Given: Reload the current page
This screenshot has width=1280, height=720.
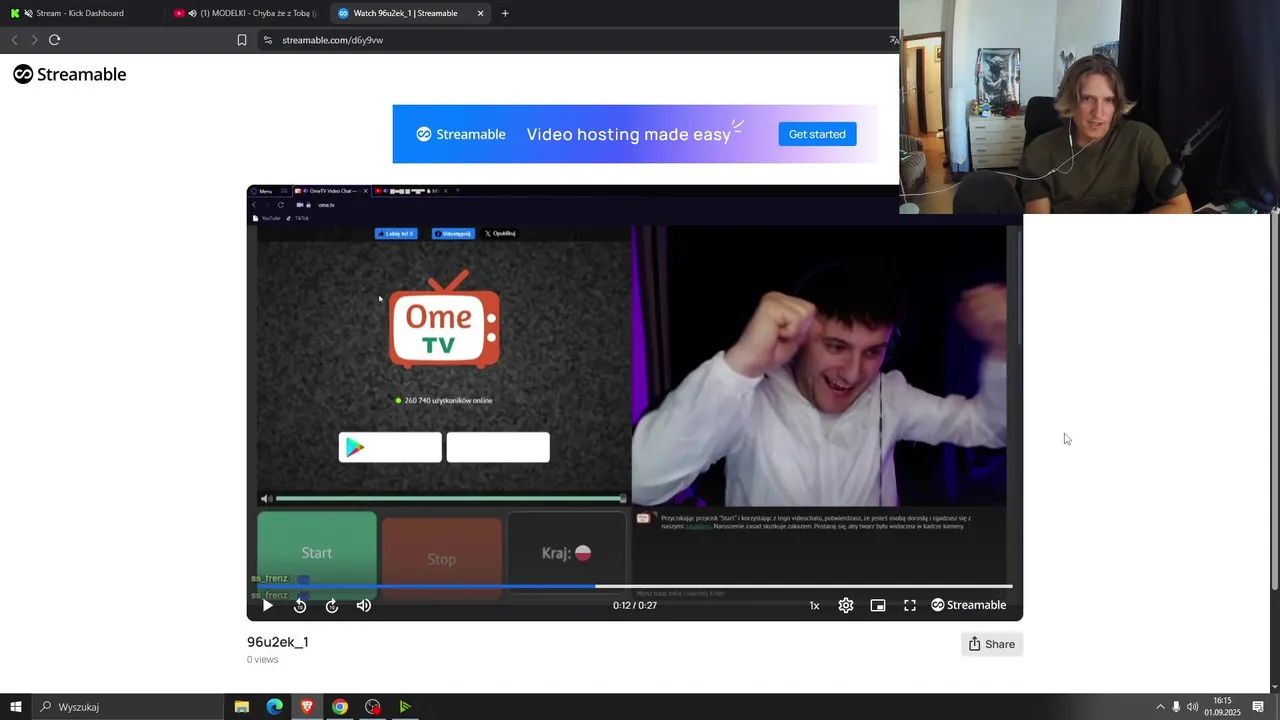Looking at the screenshot, I should point(55,40).
